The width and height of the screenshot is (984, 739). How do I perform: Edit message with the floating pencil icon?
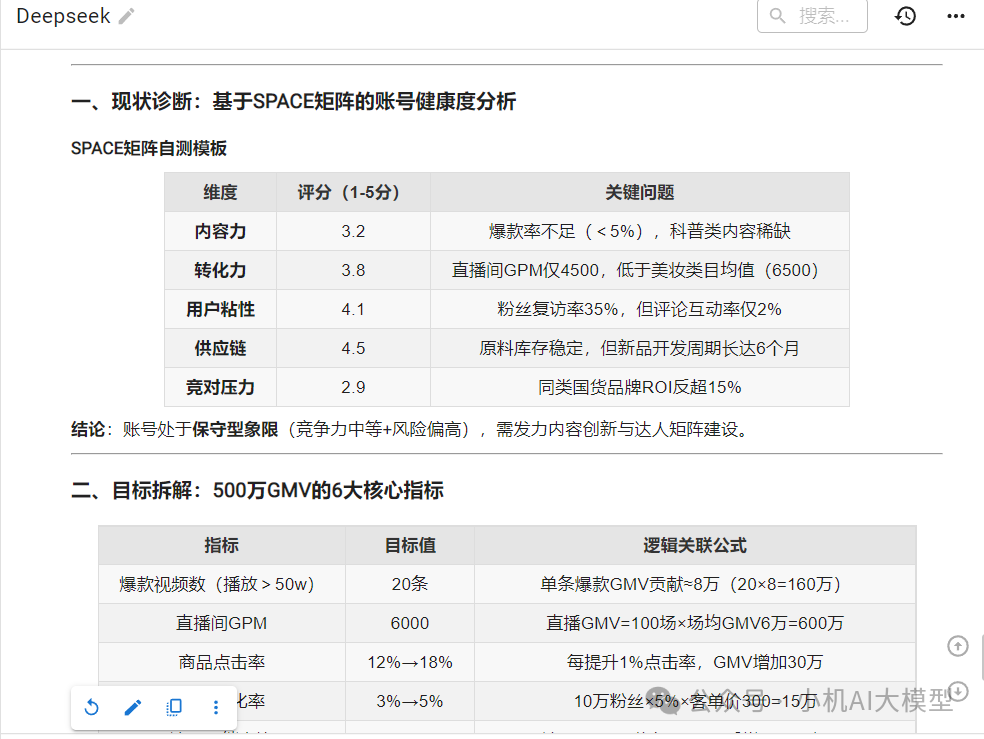click(x=132, y=708)
